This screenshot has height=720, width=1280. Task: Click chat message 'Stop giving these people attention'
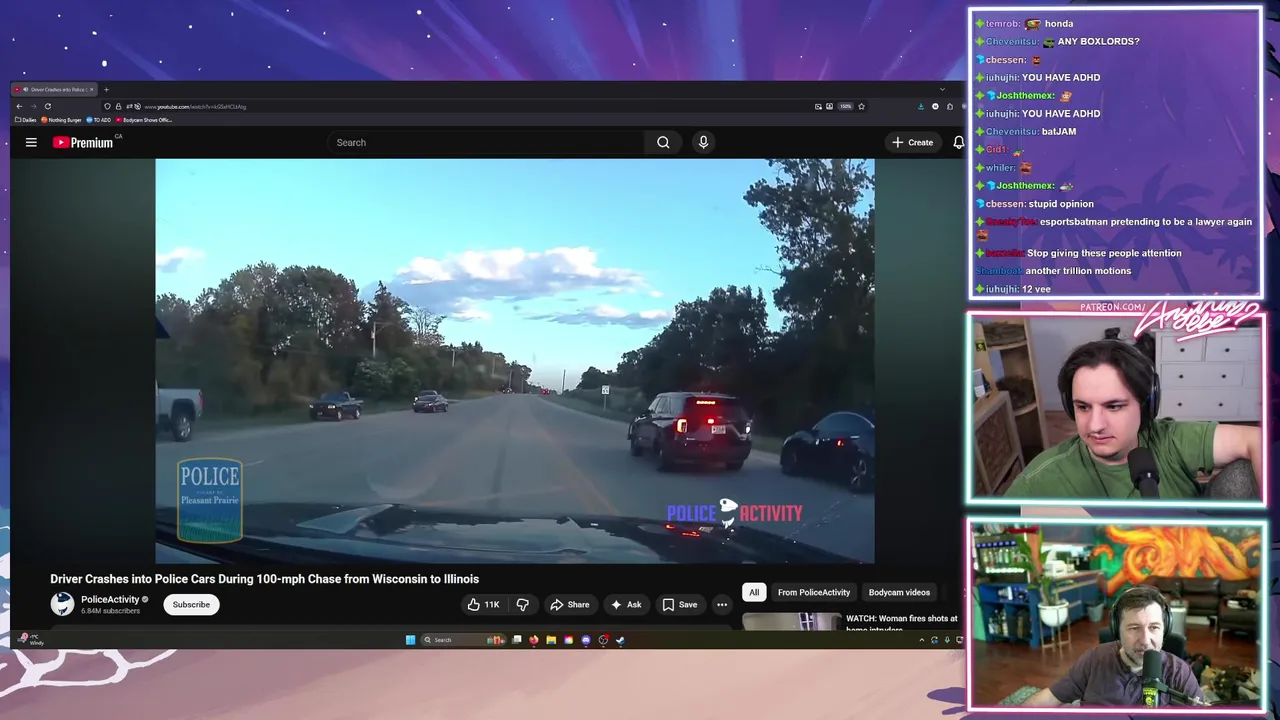coord(1104,253)
